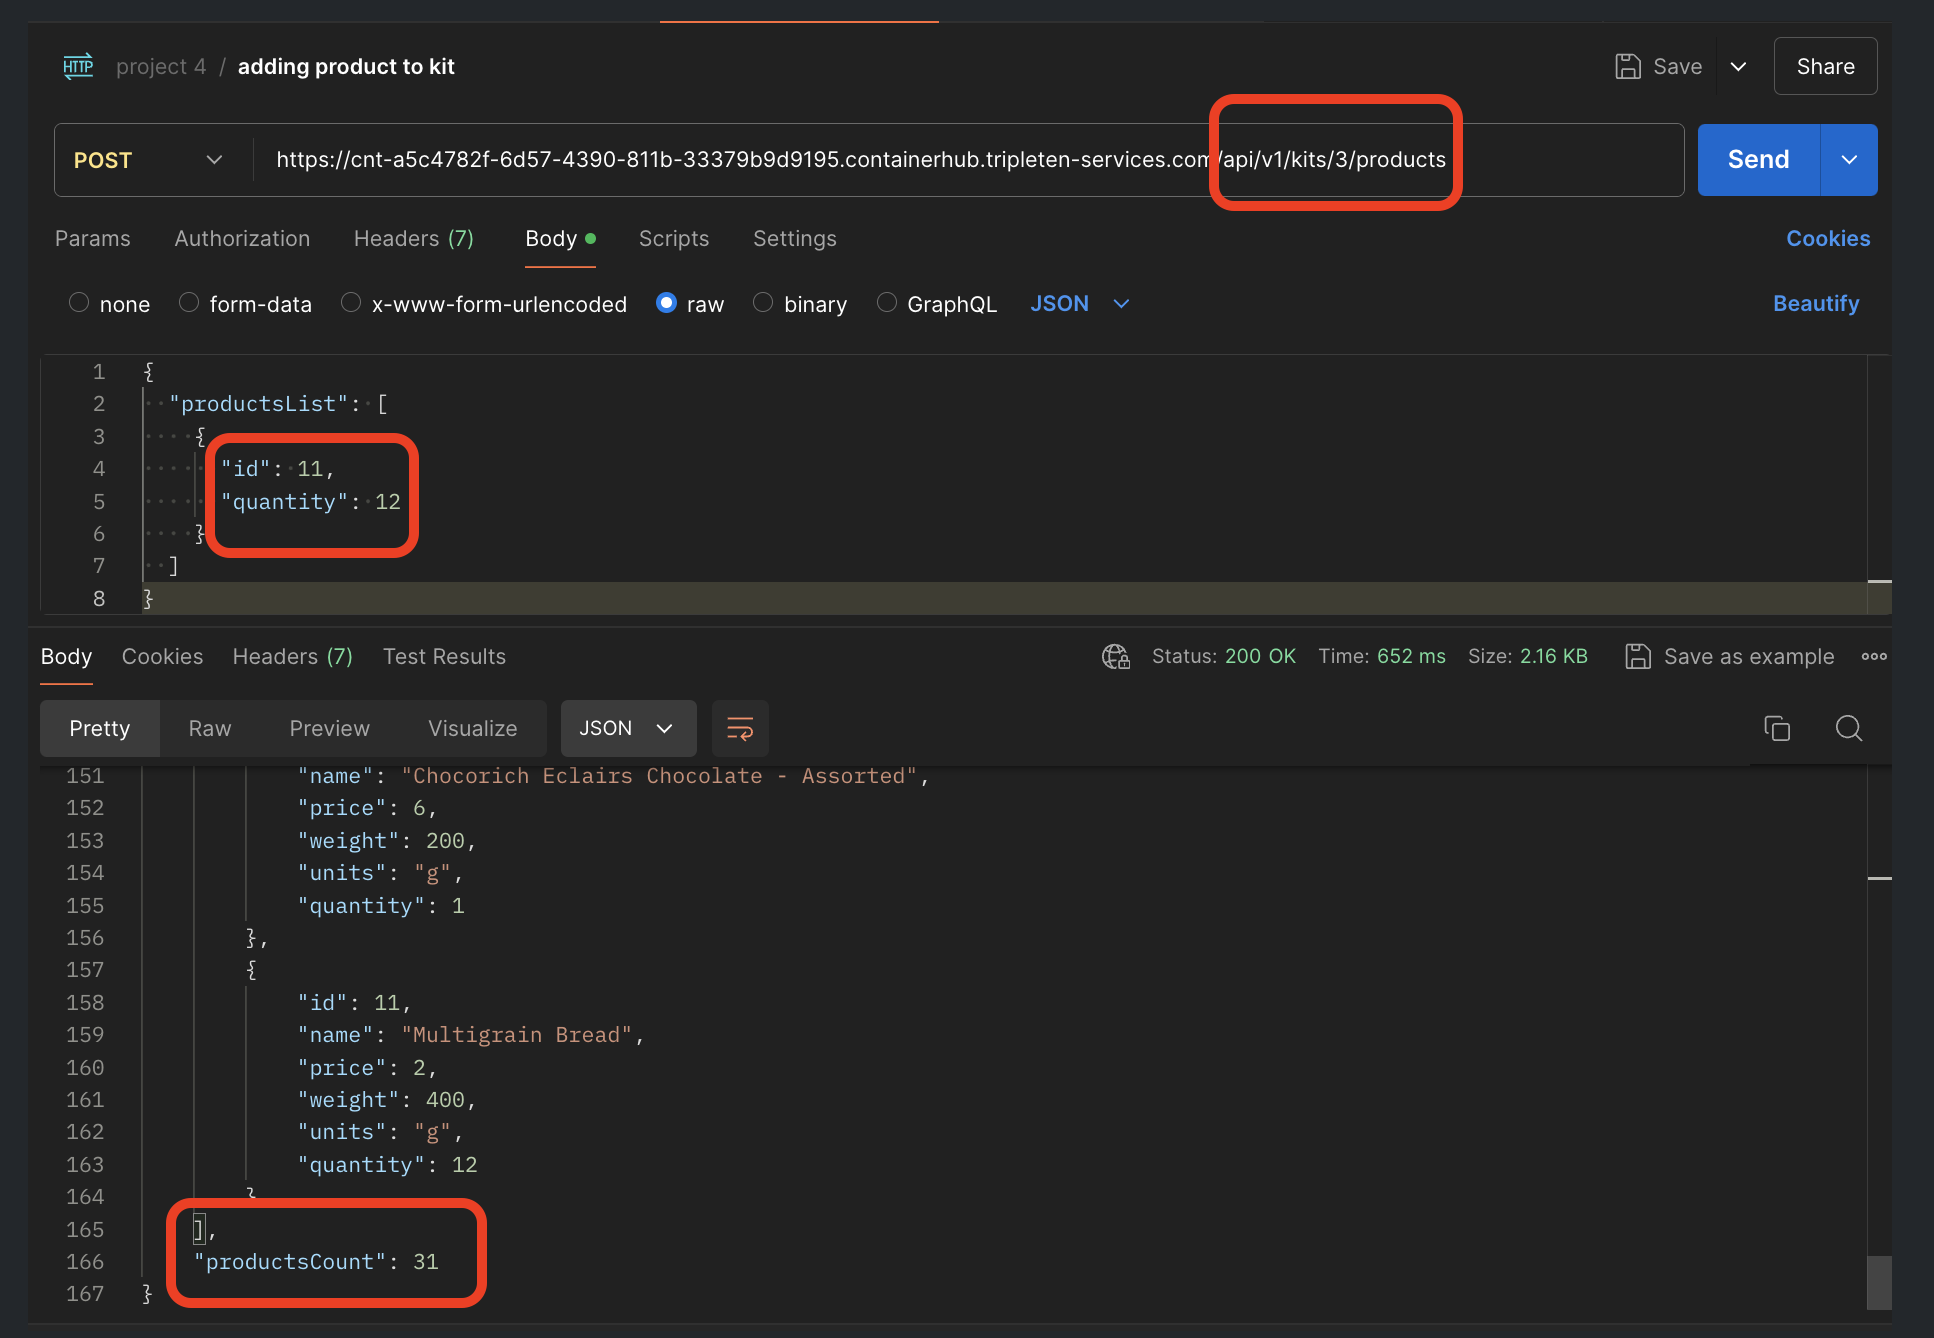Viewport: 1934px width, 1338px height.
Task: Click the Size 2.16 KB value
Action: pyautogui.click(x=1553, y=656)
